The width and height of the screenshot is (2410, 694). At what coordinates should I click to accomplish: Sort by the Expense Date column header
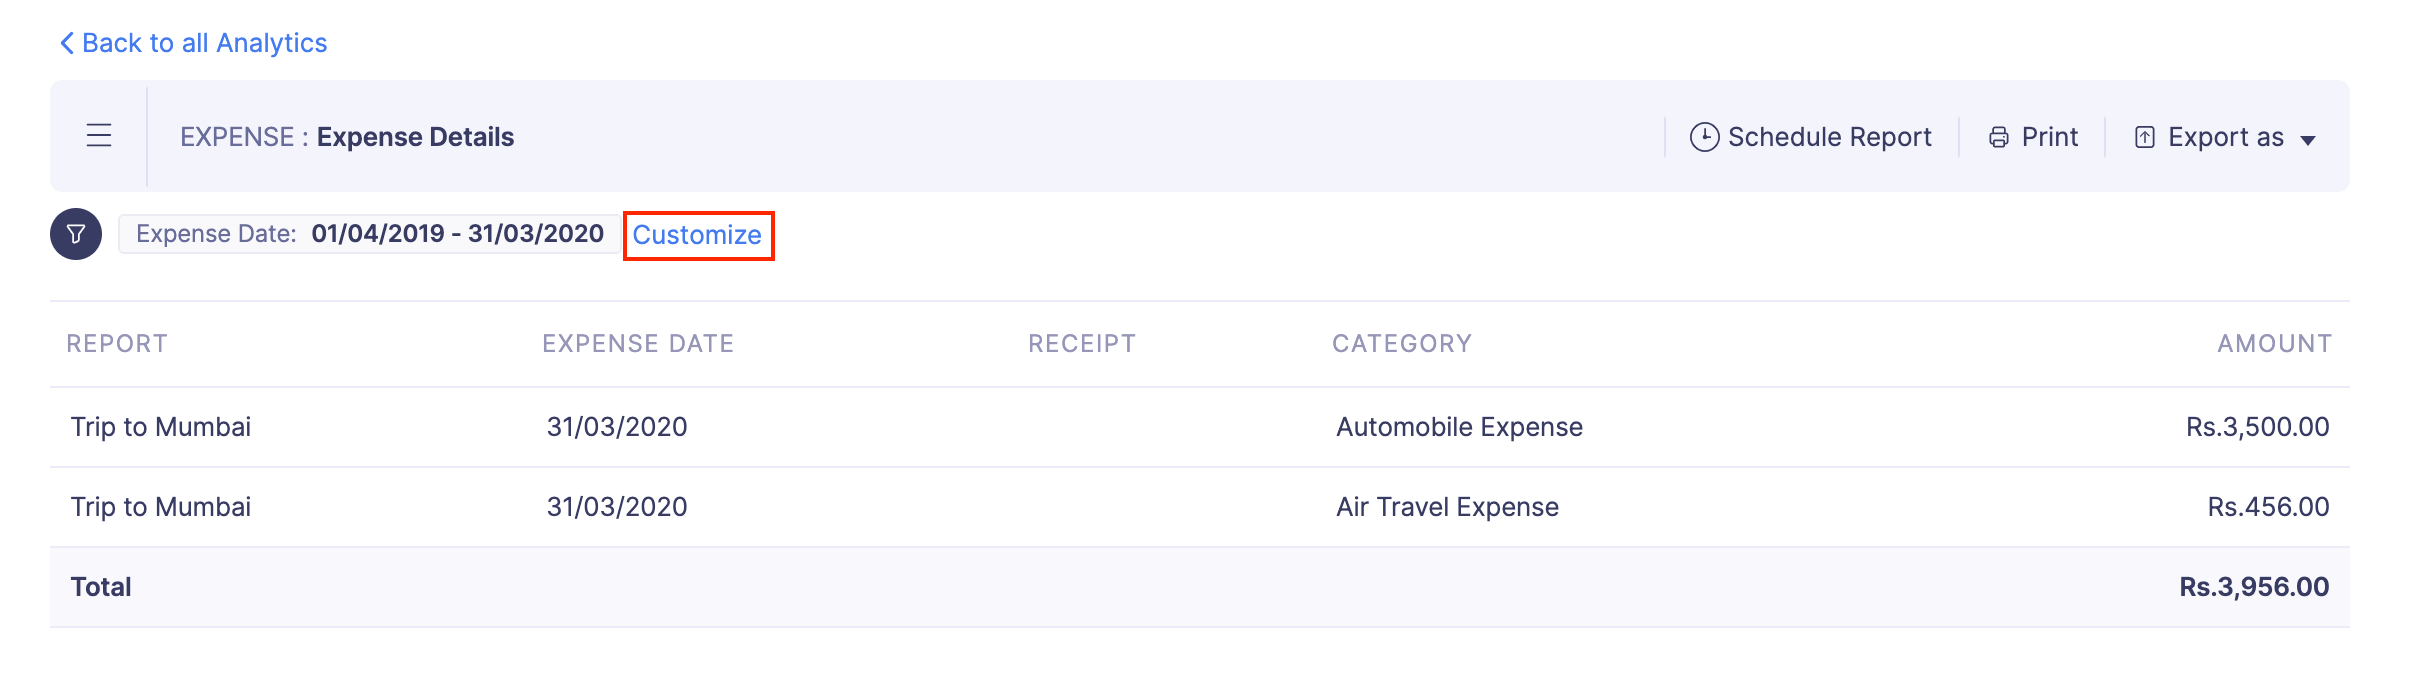coord(638,344)
